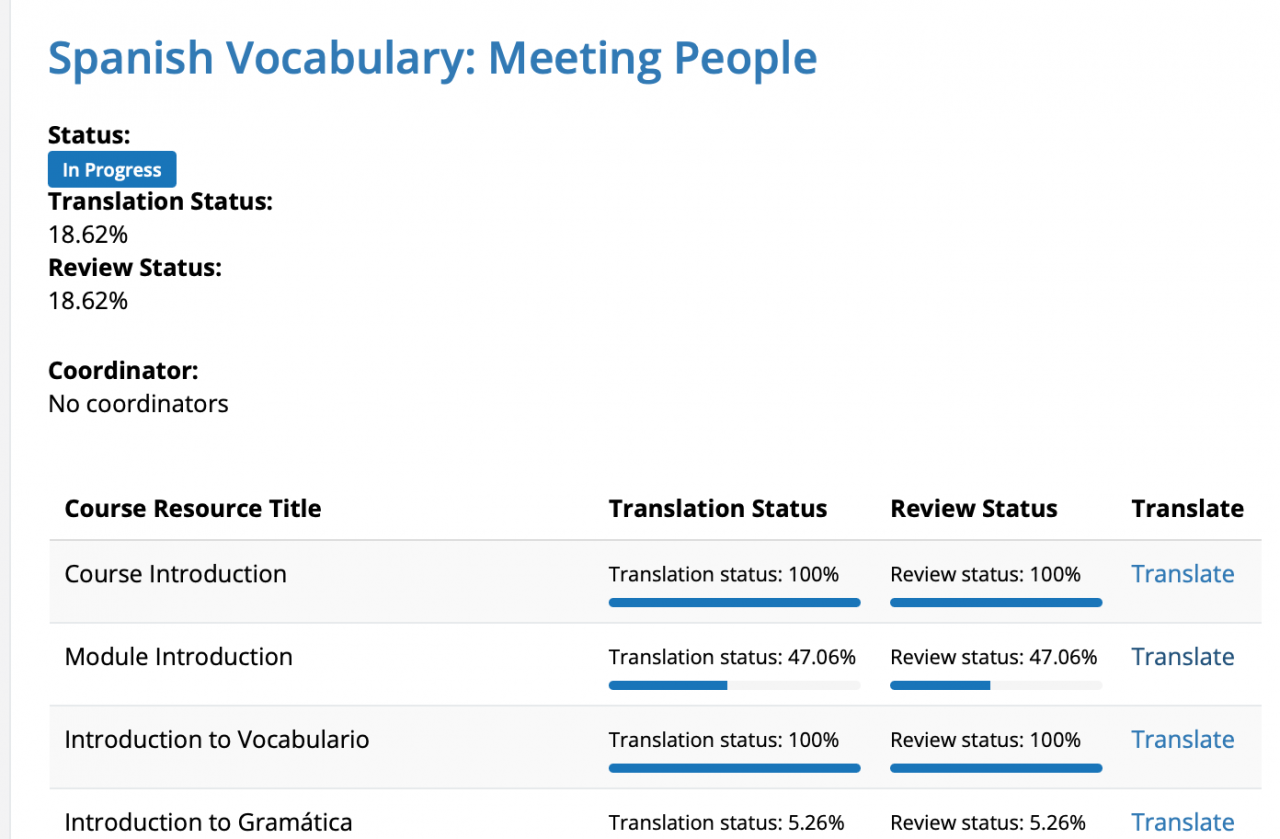Click Module Introduction review progress bar

996,686
